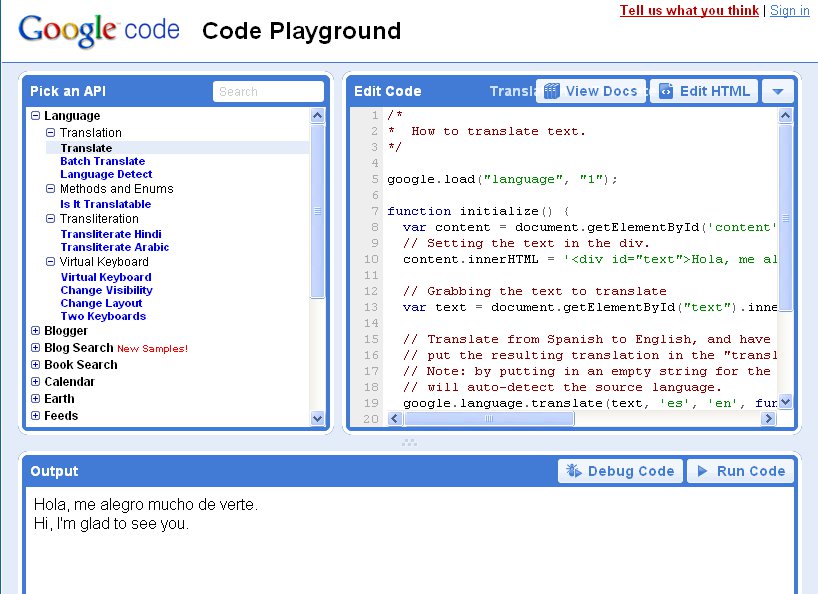
Task: Open the Is It Translatable sample
Action: 106,204
